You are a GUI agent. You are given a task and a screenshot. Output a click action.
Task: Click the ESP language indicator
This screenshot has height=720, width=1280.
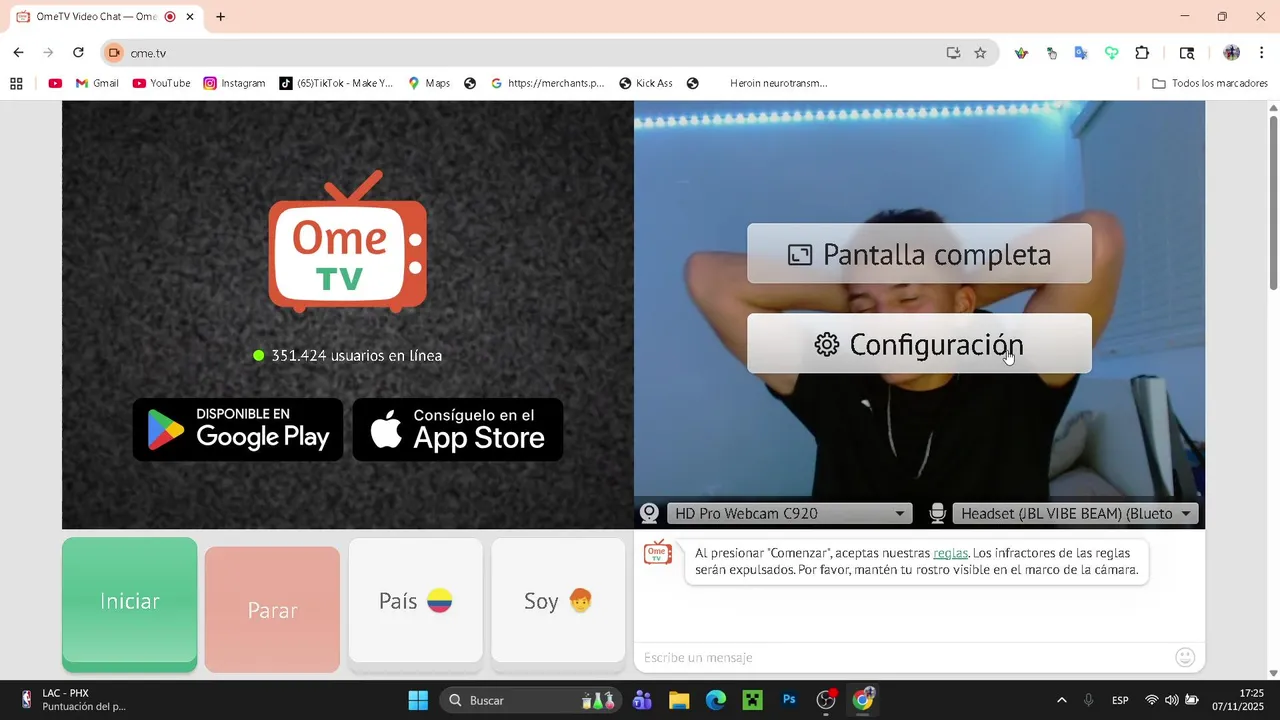1120,700
